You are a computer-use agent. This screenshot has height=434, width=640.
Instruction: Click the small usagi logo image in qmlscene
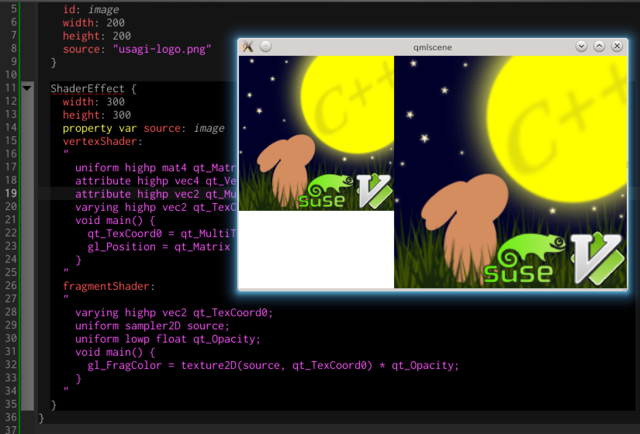[316, 133]
